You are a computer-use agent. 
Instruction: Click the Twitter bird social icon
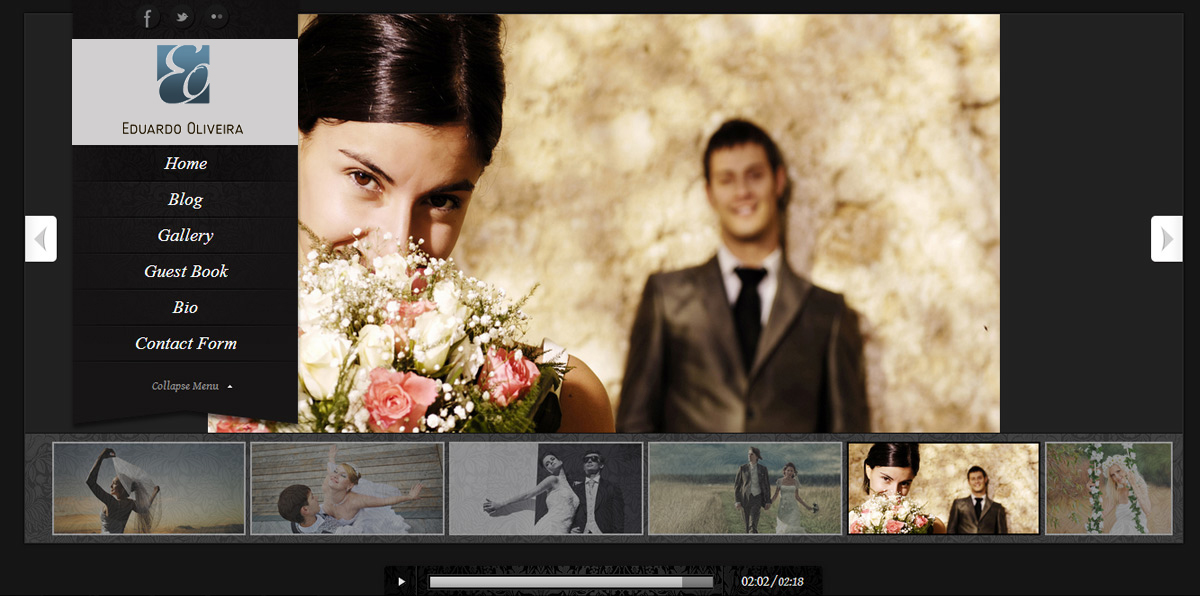click(x=182, y=16)
